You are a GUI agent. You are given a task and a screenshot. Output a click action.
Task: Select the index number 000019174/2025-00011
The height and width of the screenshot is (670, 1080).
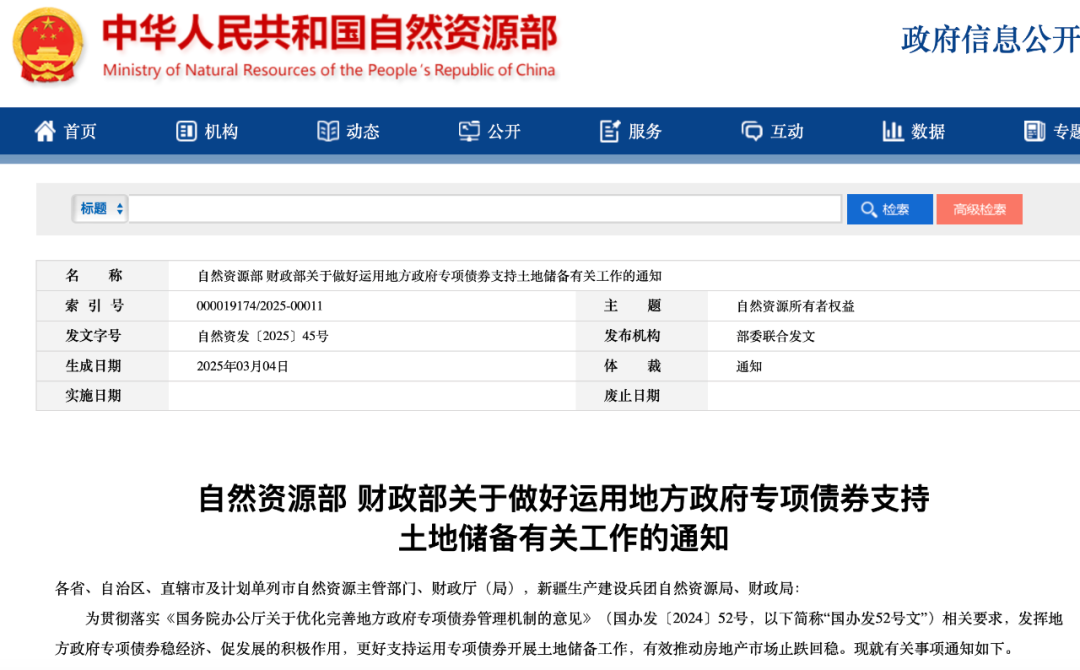click(260, 306)
